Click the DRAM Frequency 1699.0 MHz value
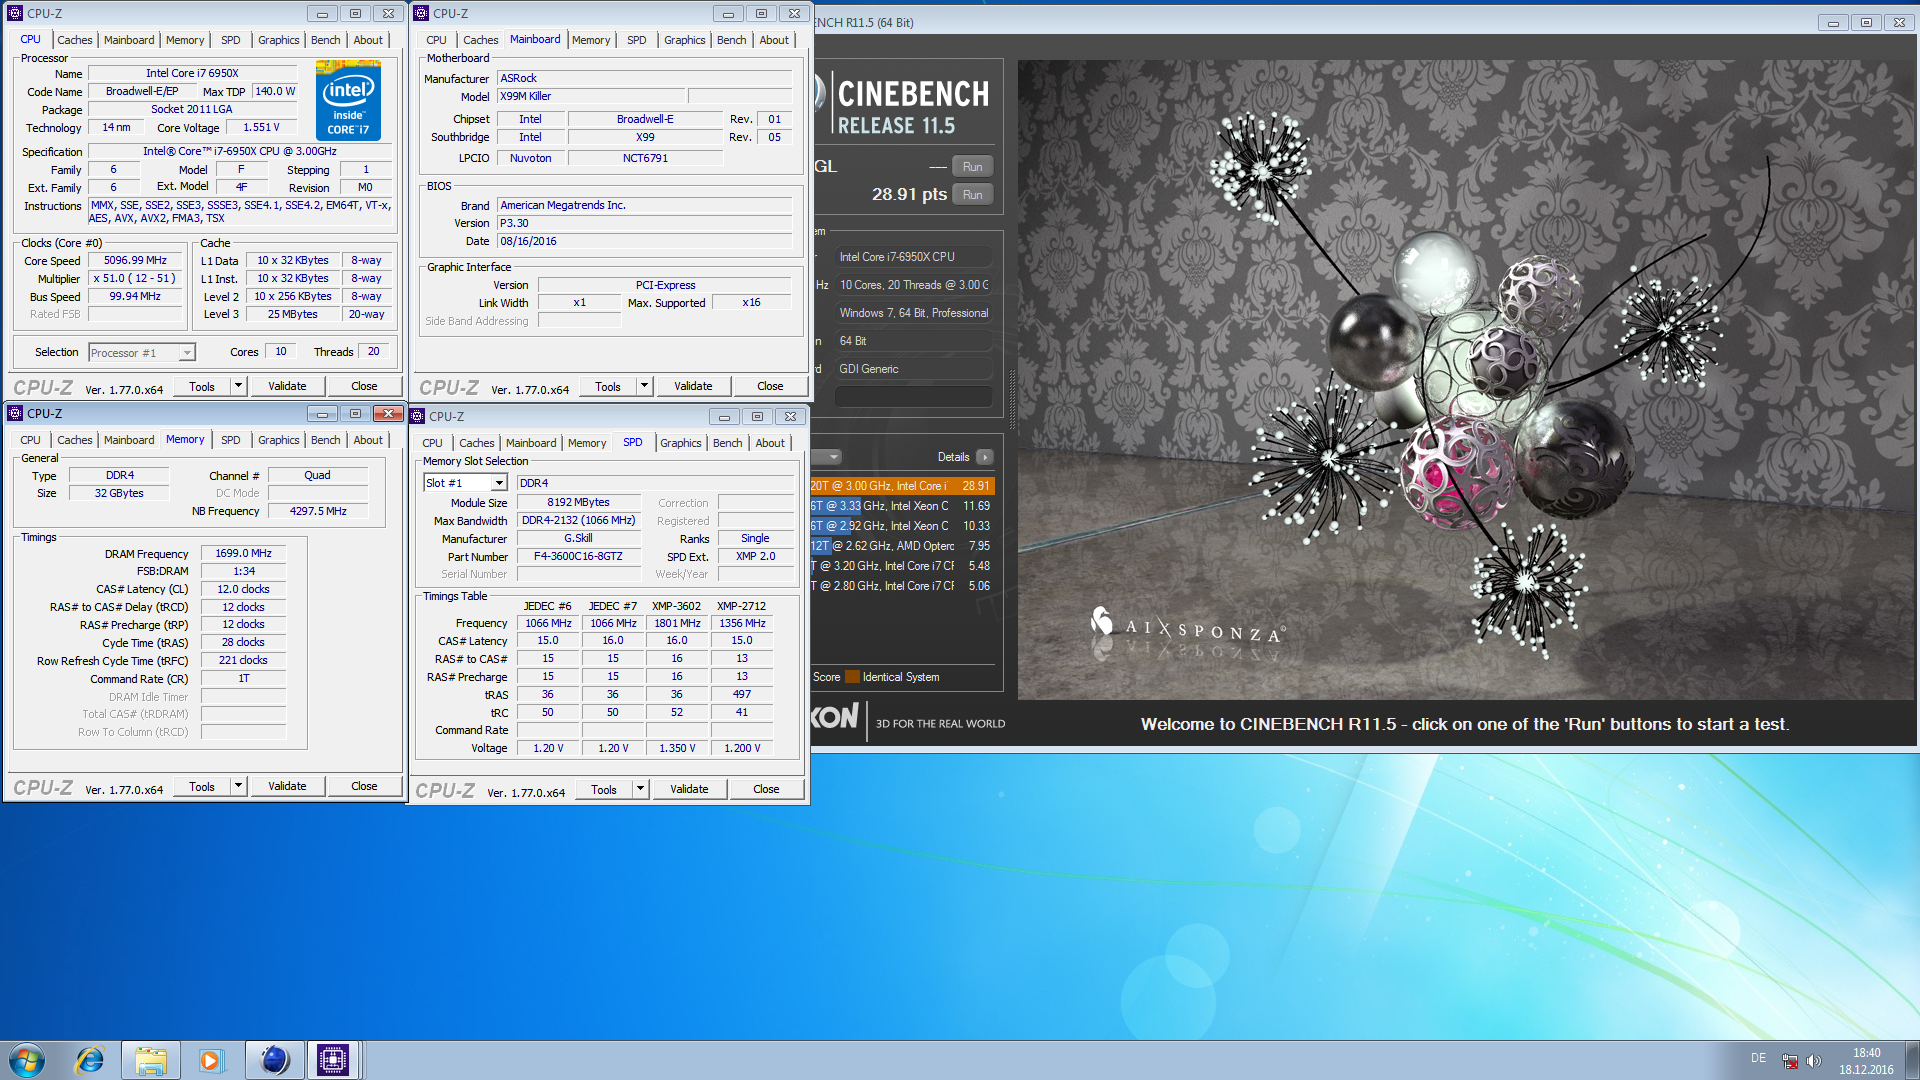The height and width of the screenshot is (1080, 1920). pyautogui.click(x=243, y=553)
